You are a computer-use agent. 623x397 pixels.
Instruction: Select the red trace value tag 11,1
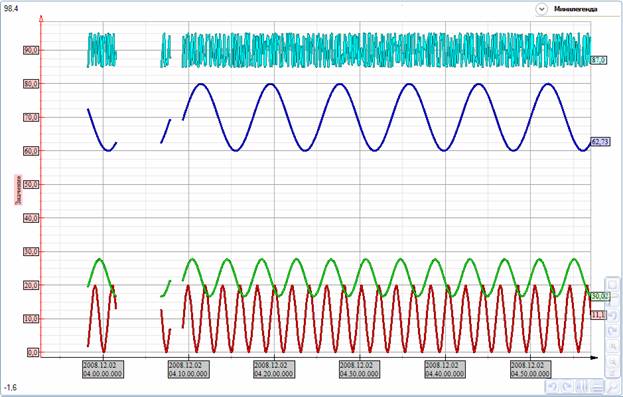(598, 315)
